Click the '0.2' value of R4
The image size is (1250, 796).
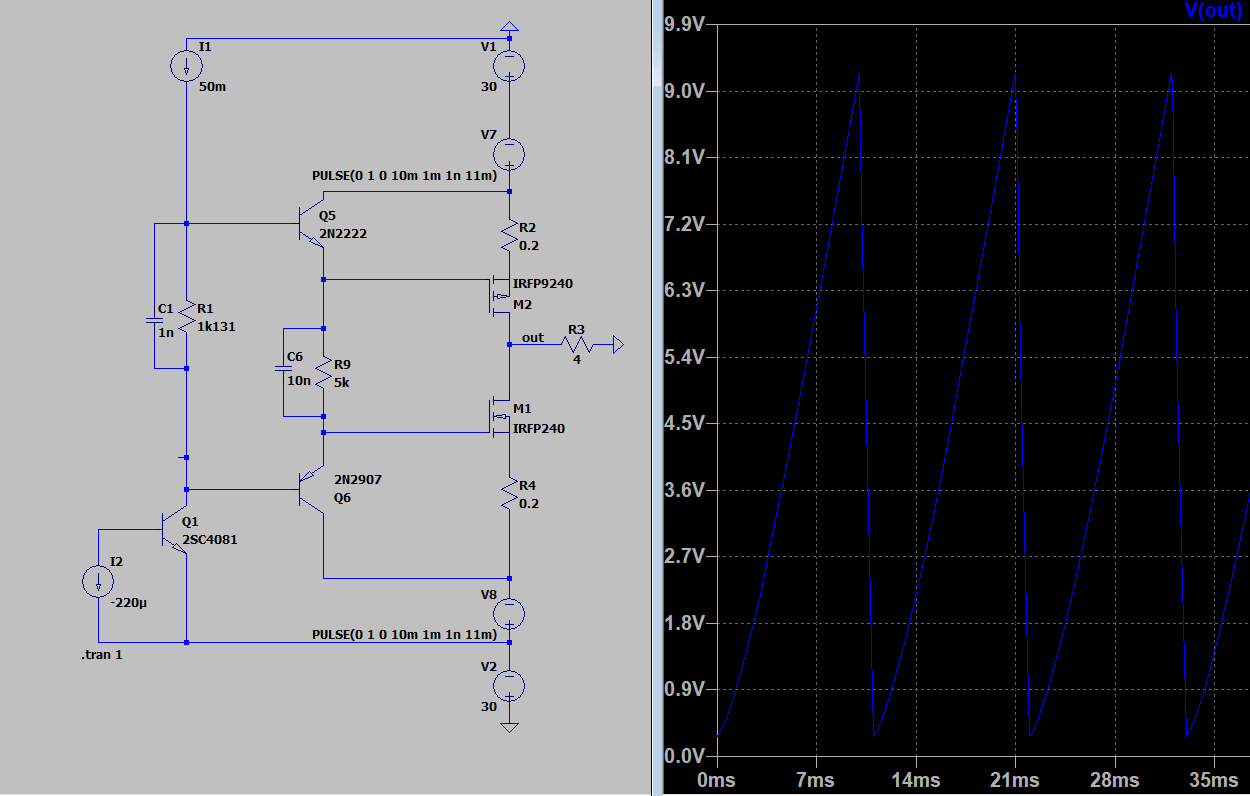530,504
